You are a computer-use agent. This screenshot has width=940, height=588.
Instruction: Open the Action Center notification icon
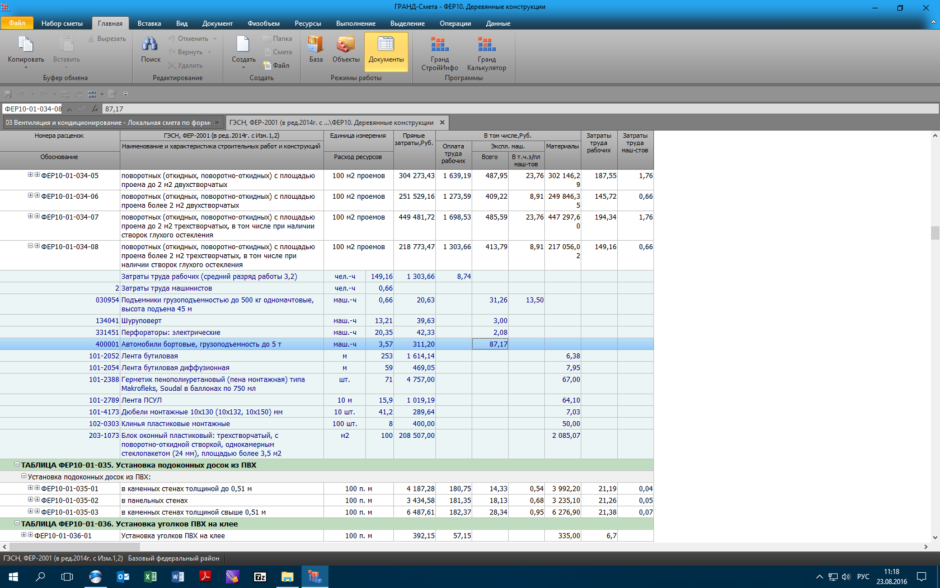(x=921, y=577)
